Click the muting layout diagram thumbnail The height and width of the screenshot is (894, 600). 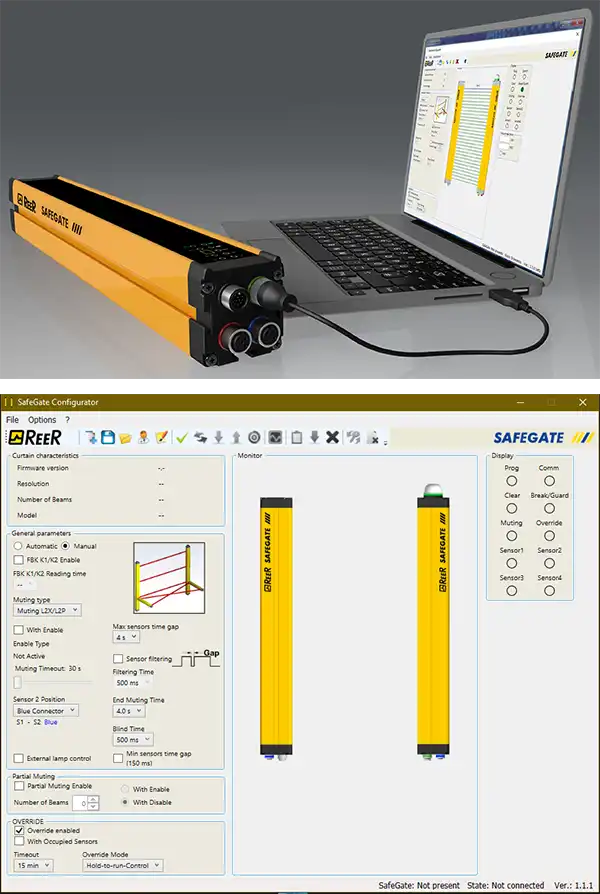point(169,578)
